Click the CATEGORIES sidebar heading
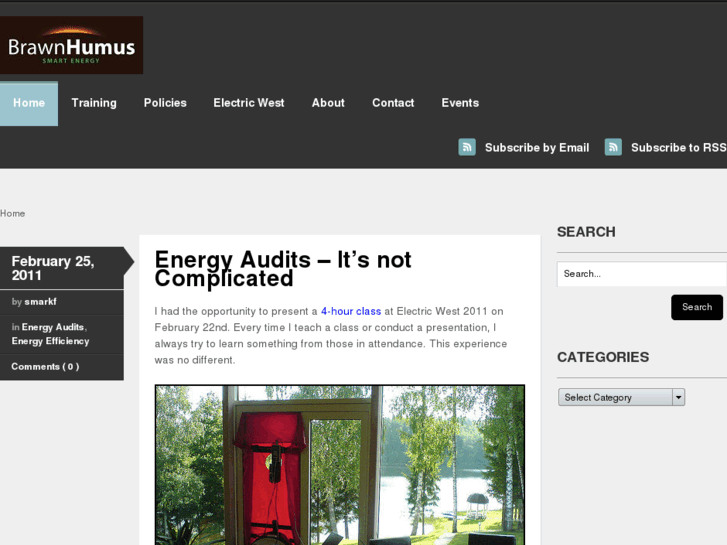727x545 pixels. click(603, 357)
